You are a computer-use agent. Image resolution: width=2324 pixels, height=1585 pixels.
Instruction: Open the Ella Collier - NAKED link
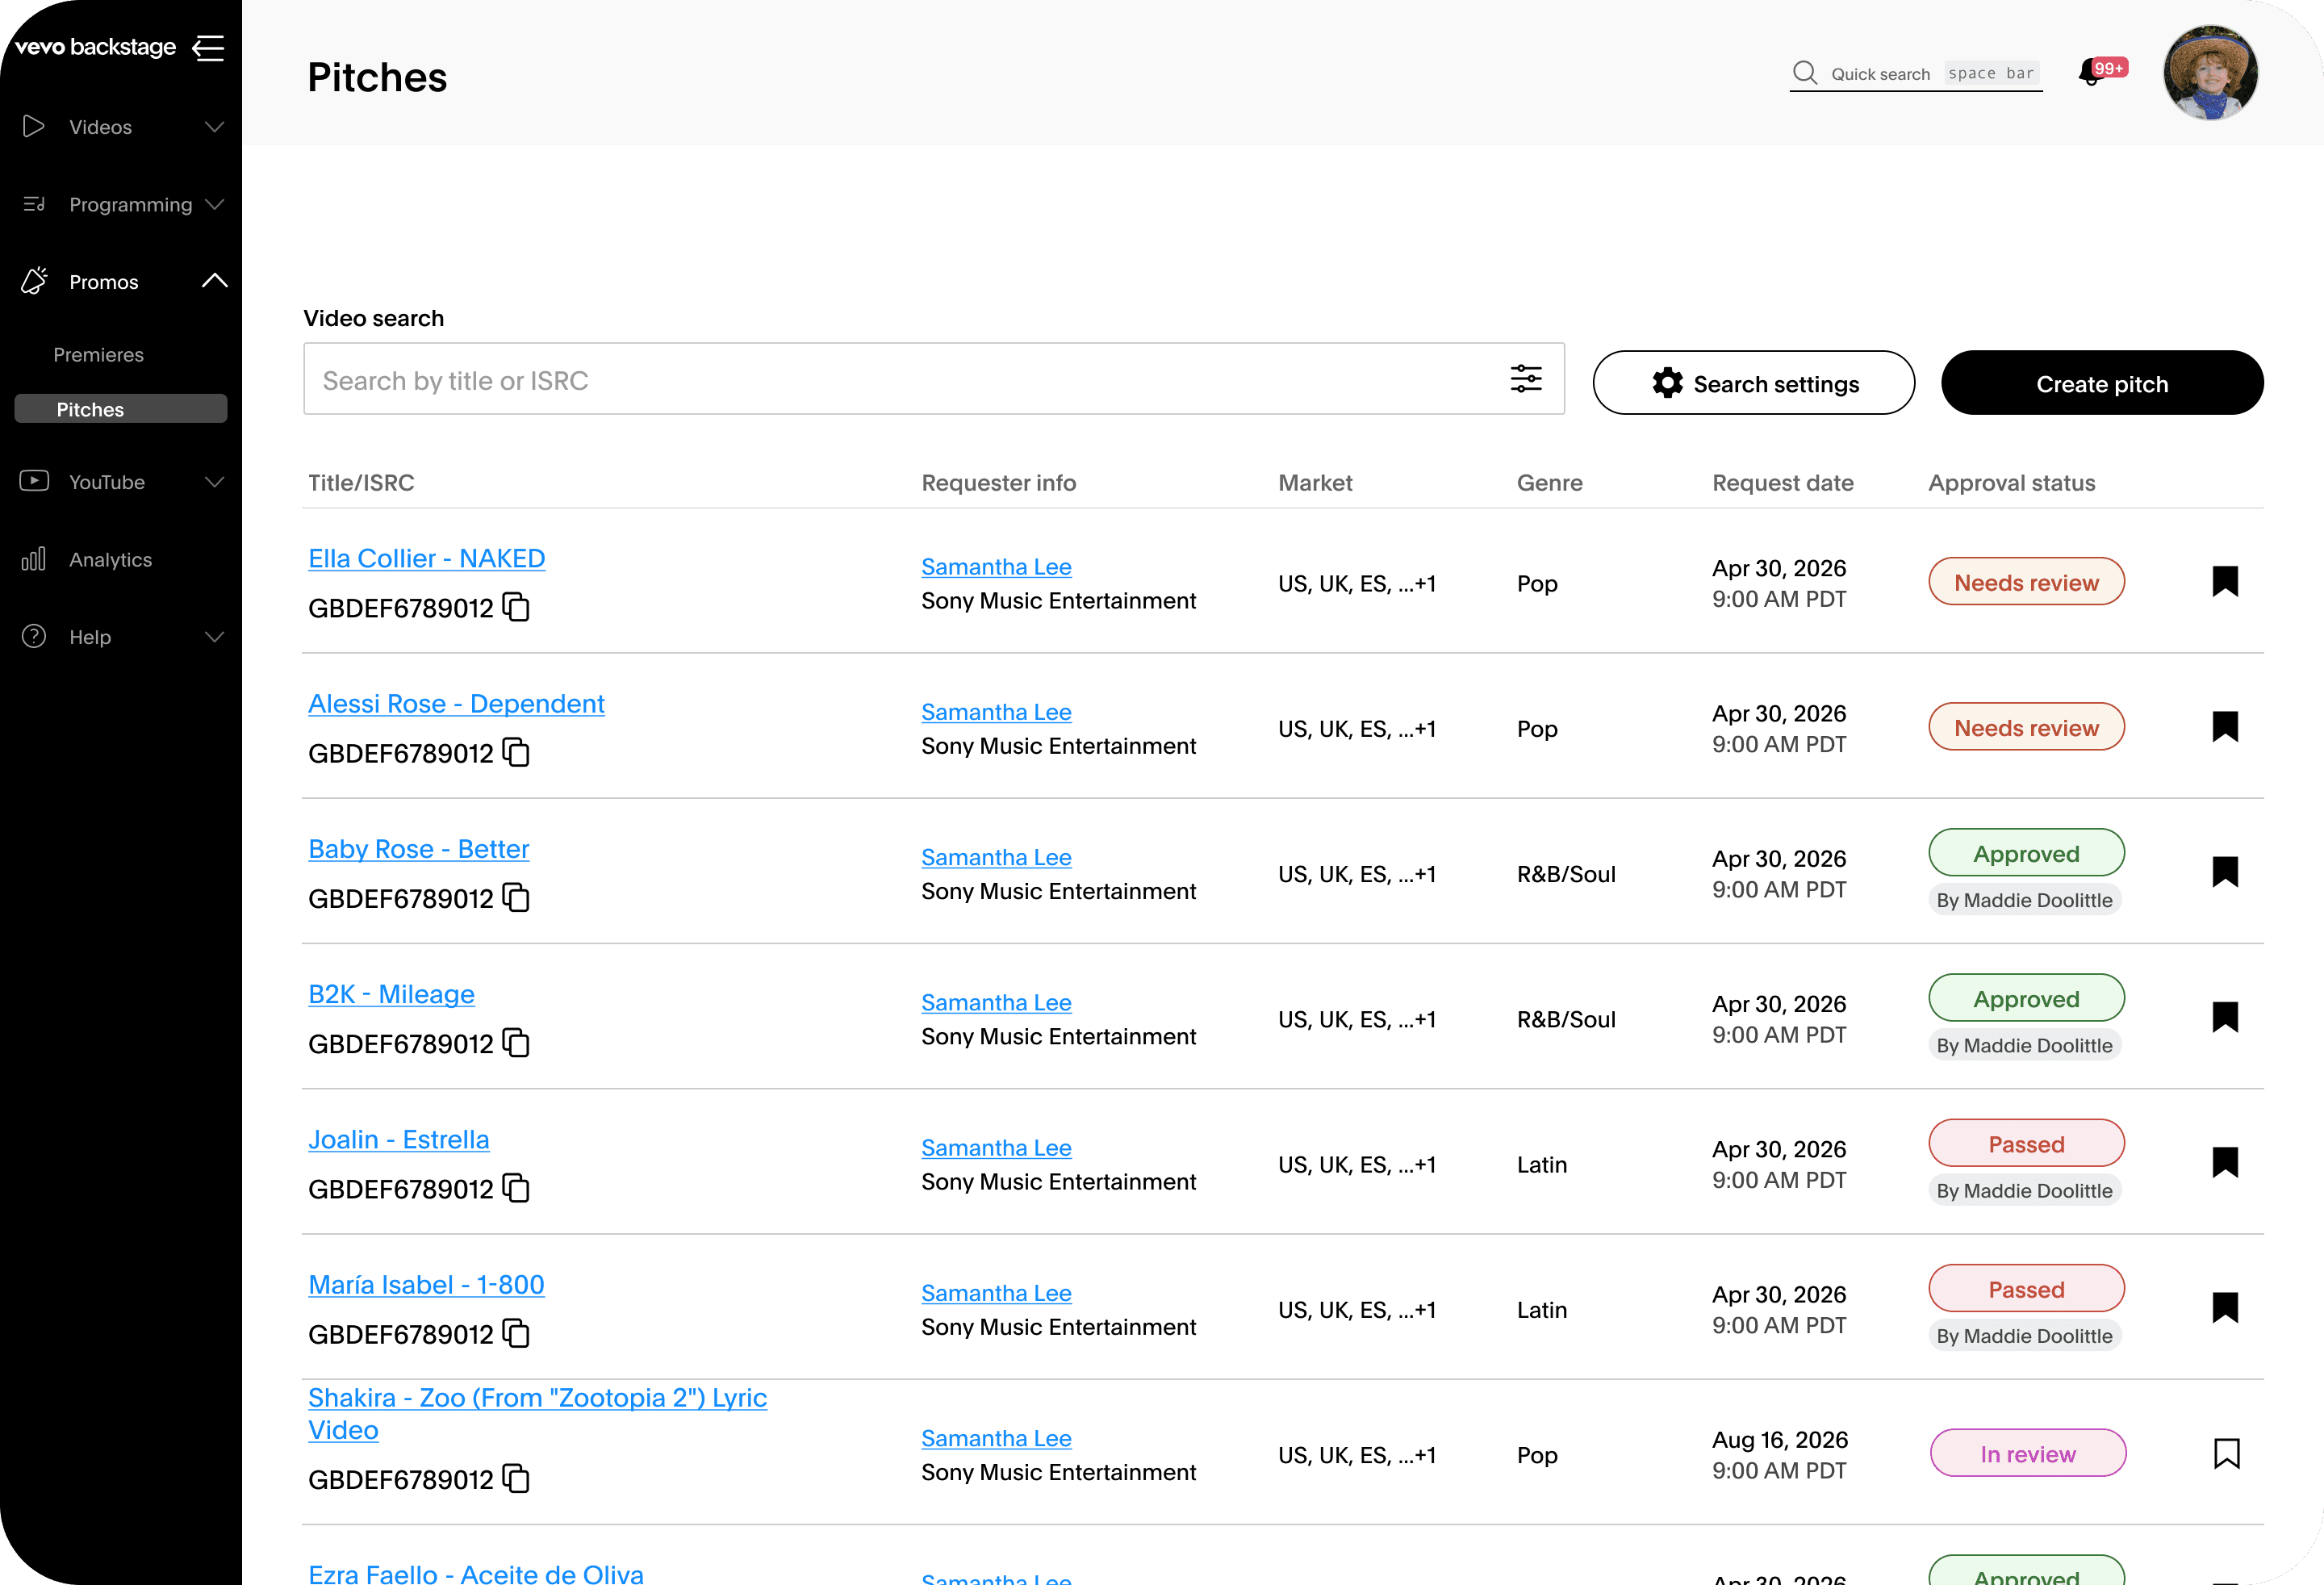pyautogui.click(x=427, y=558)
